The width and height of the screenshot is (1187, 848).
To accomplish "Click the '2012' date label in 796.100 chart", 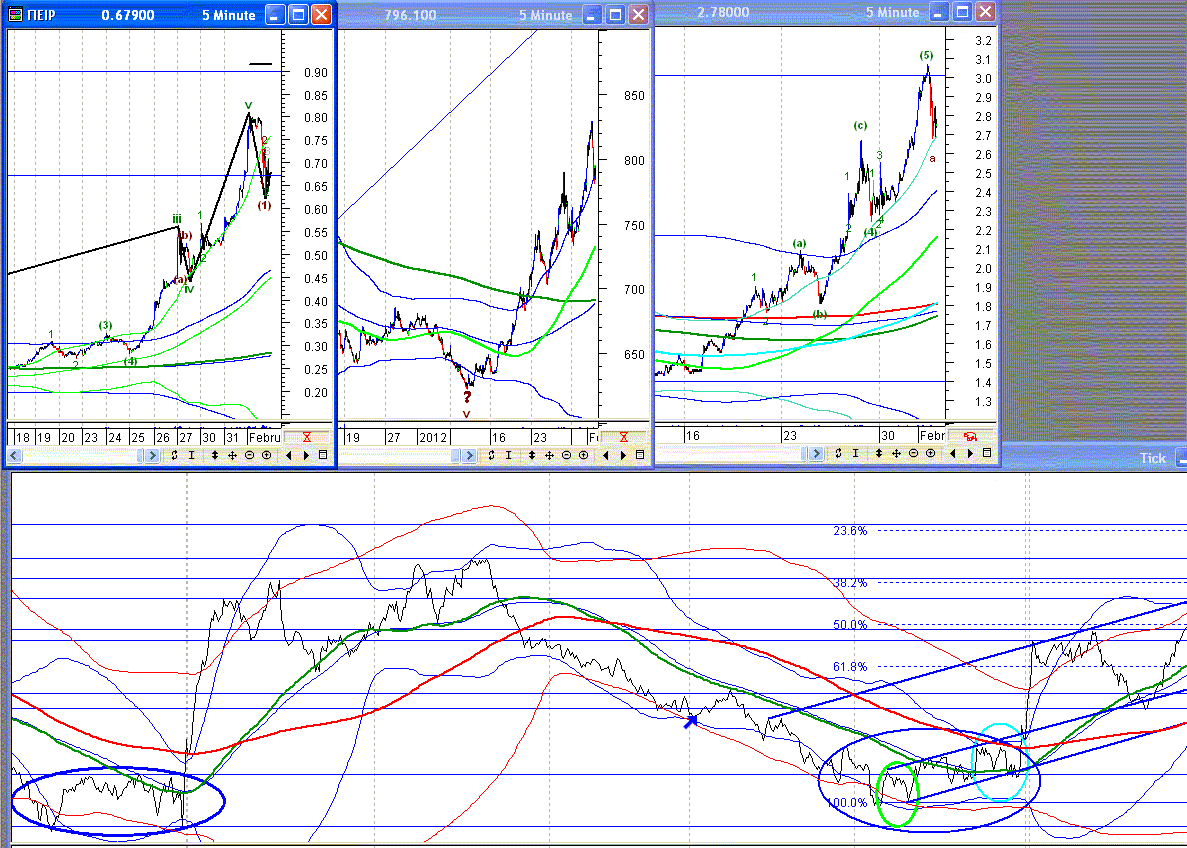I will pyautogui.click(x=433, y=438).
